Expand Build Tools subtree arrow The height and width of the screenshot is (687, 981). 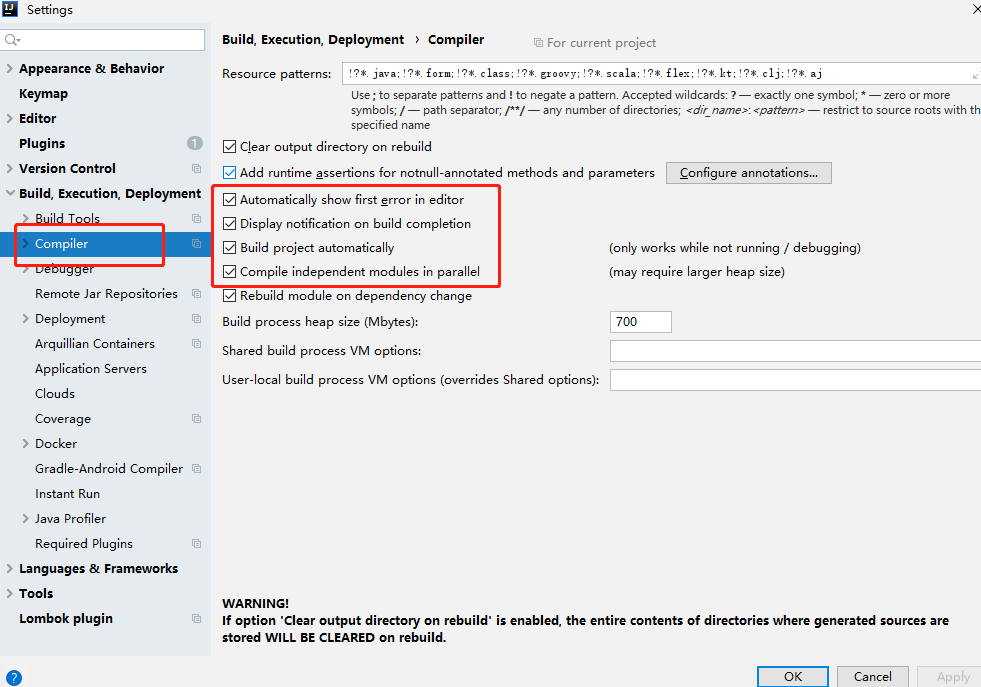(x=26, y=218)
